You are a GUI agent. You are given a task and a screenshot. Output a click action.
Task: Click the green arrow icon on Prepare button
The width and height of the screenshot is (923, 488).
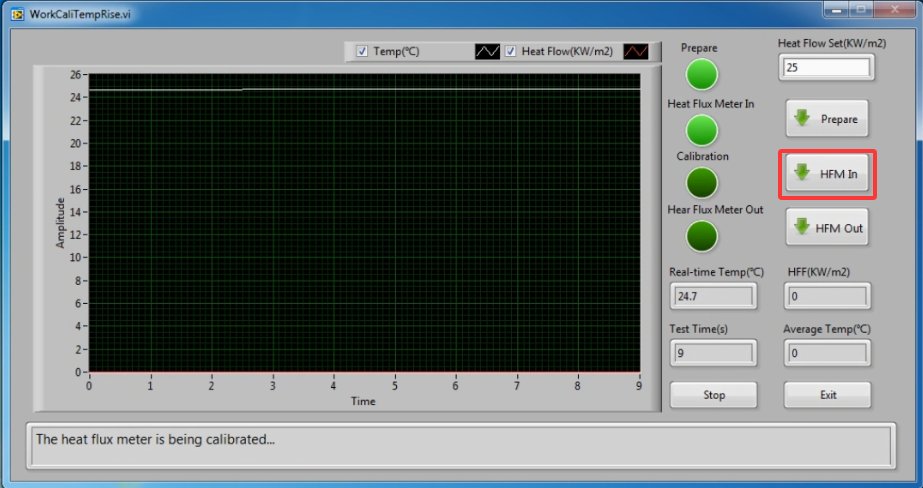pyautogui.click(x=802, y=117)
